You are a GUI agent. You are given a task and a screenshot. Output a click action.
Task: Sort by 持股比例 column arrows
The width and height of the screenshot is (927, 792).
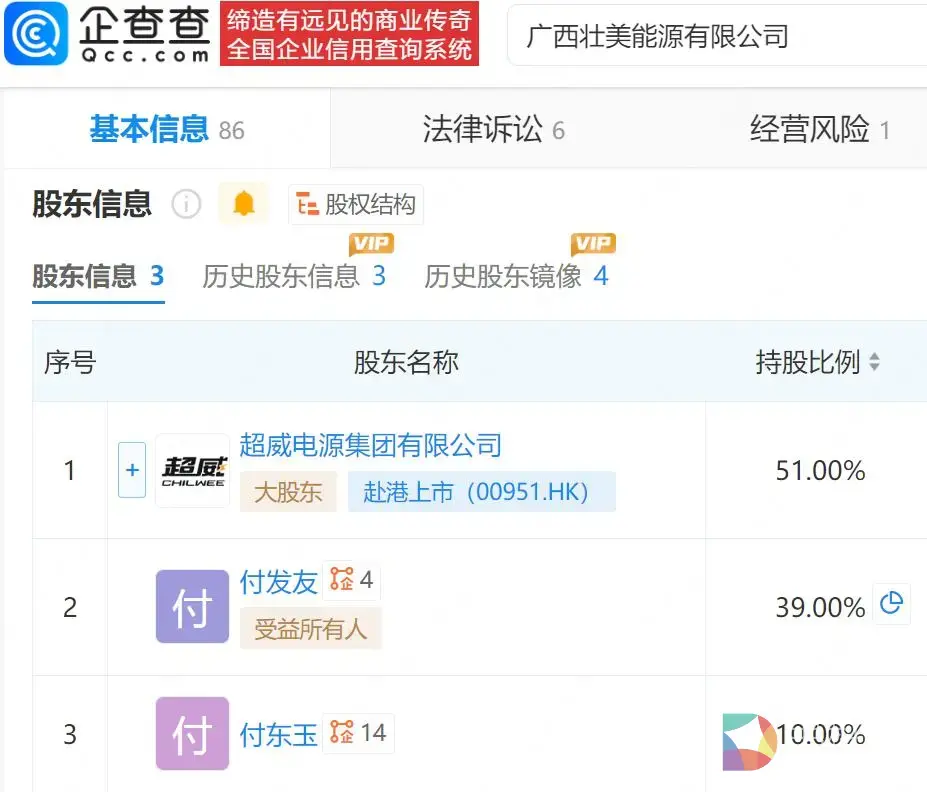874,362
